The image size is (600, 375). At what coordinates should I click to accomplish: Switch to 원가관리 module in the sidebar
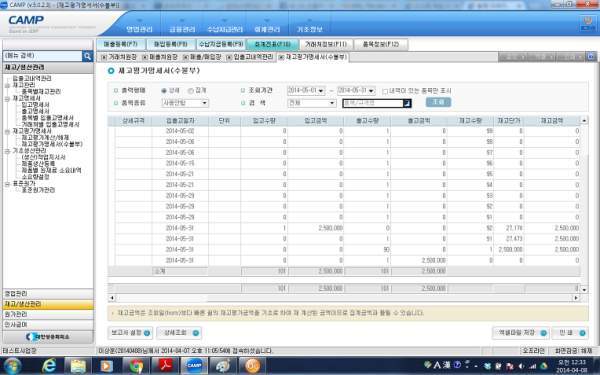(48, 315)
